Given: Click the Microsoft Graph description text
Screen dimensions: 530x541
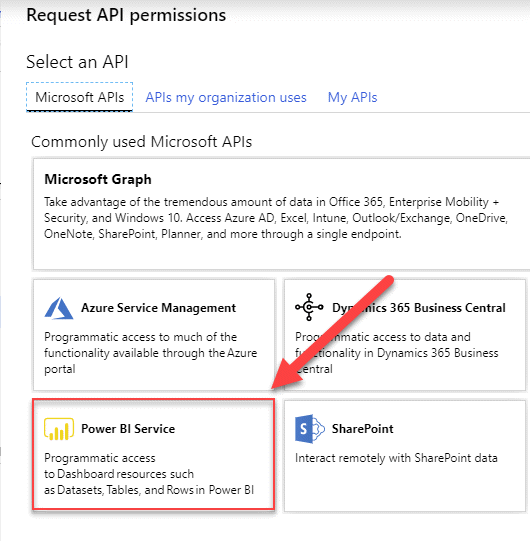Looking at the screenshot, I should point(276,218).
